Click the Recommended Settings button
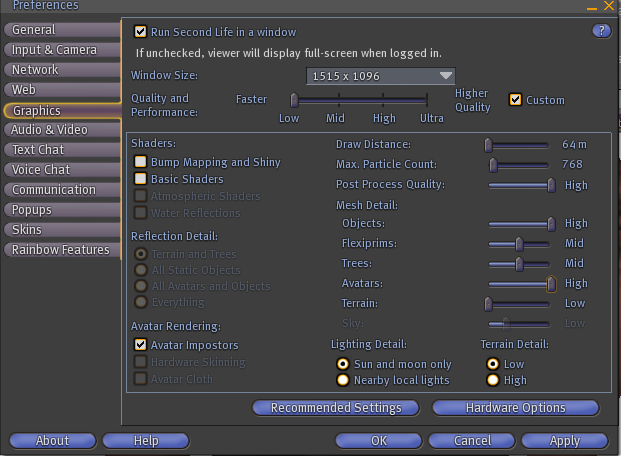The width and height of the screenshot is (621, 456). (336, 408)
